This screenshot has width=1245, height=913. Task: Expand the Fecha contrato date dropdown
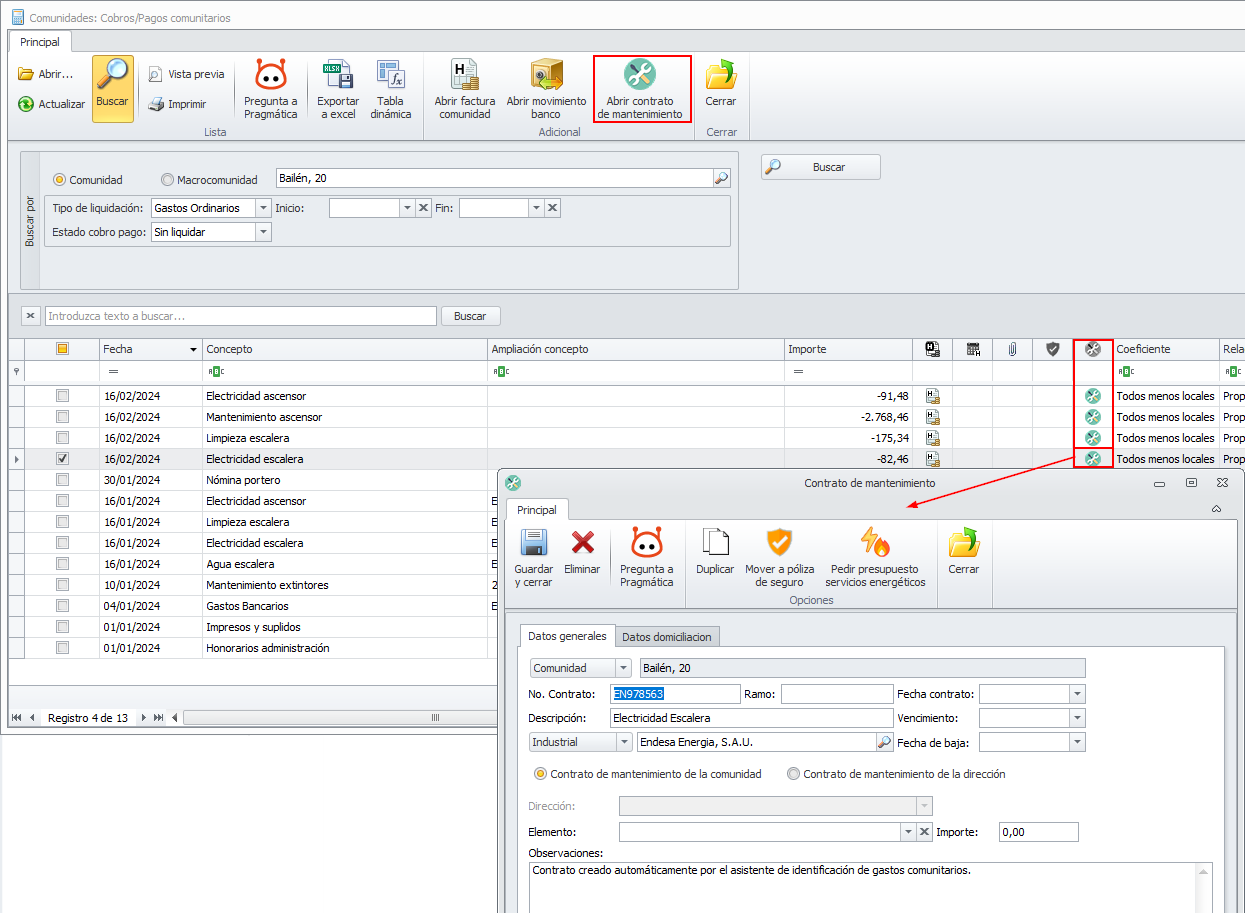pyautogui.click(x=1076, y=694)
